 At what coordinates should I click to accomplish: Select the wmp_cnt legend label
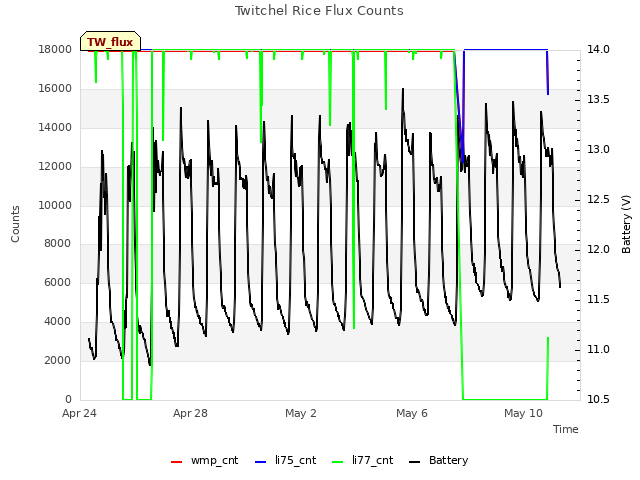click(214, 460)
